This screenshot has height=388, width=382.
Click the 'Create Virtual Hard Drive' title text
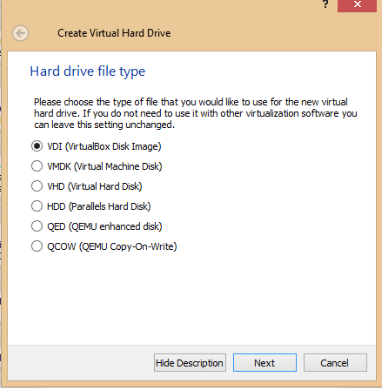click(114, 33)
